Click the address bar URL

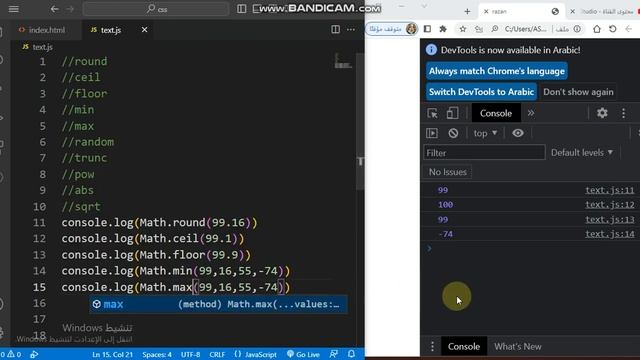pyautogui.click(x=525, y=29)
